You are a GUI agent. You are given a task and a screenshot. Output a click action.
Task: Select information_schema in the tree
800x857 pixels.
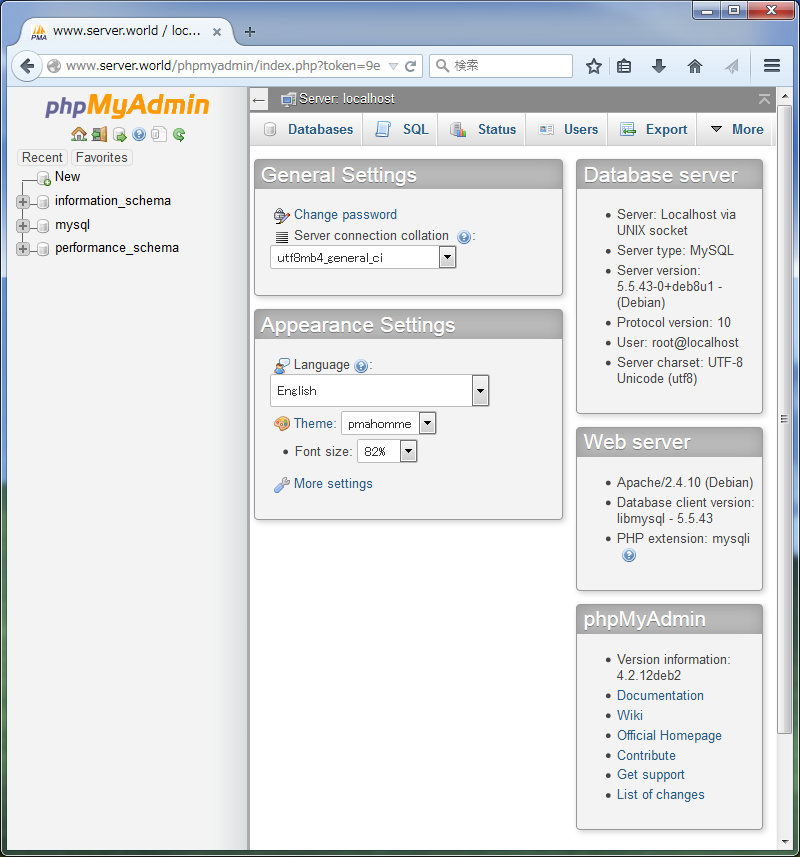coord(113,201)
